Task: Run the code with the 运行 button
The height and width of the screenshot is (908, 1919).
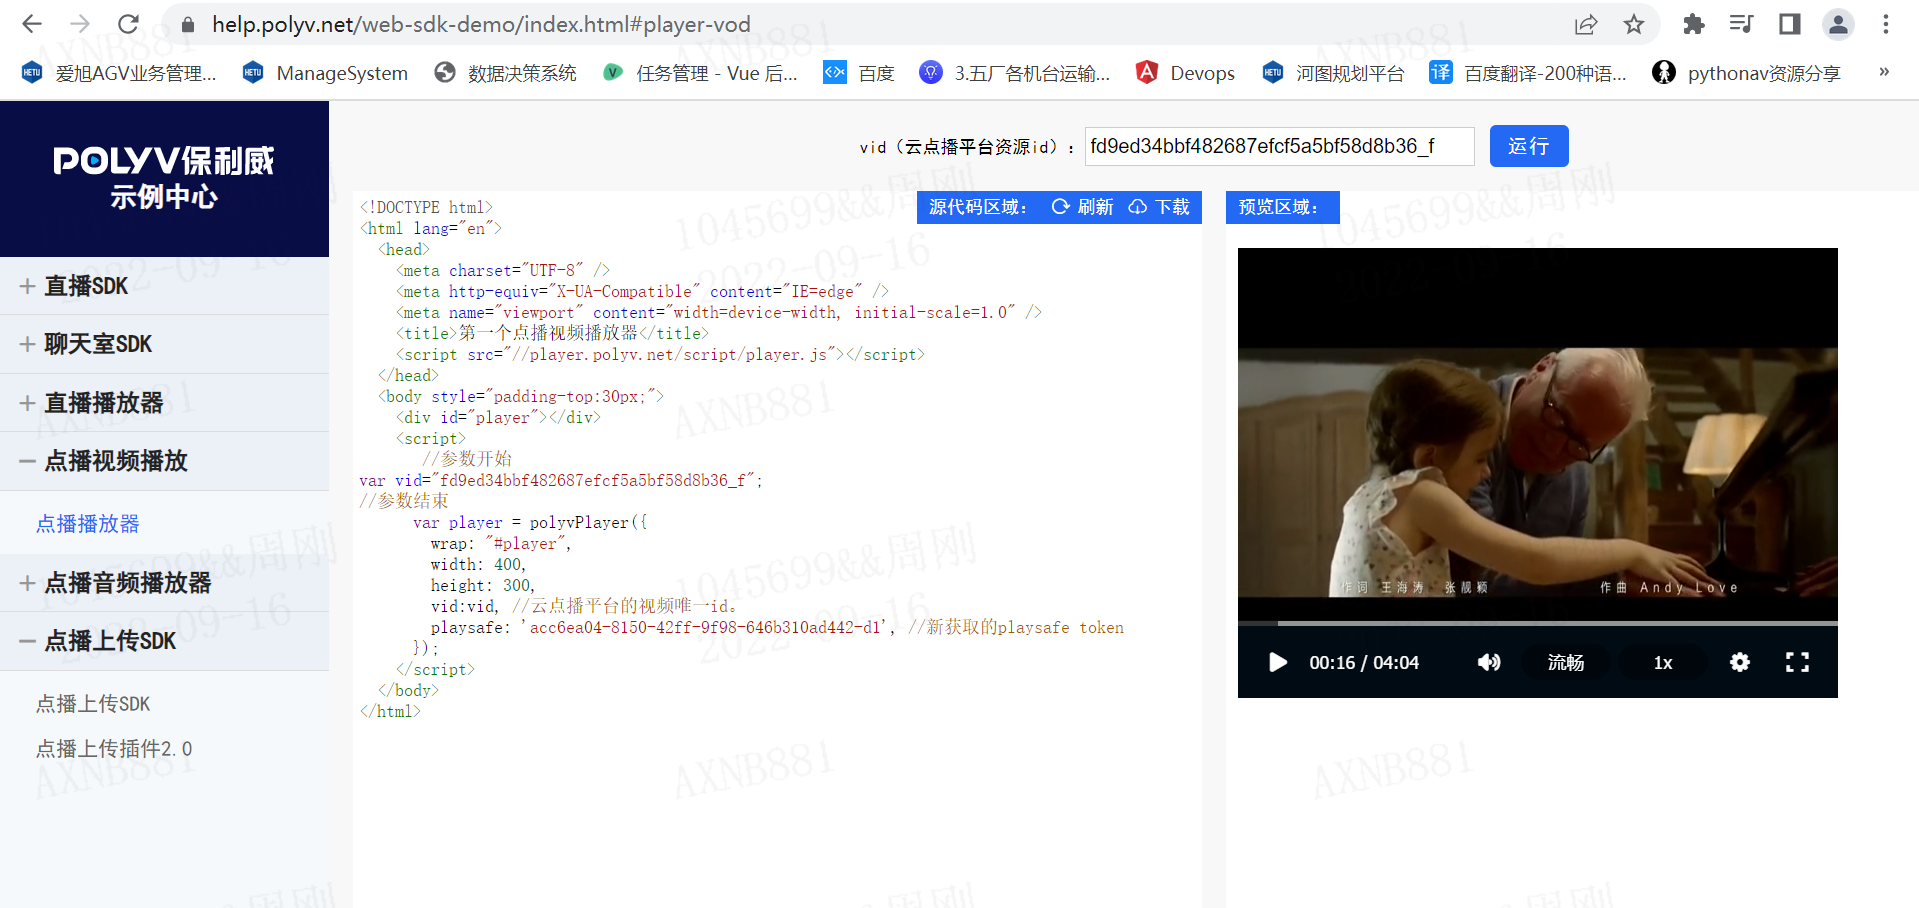Action: pos(1529,146)
